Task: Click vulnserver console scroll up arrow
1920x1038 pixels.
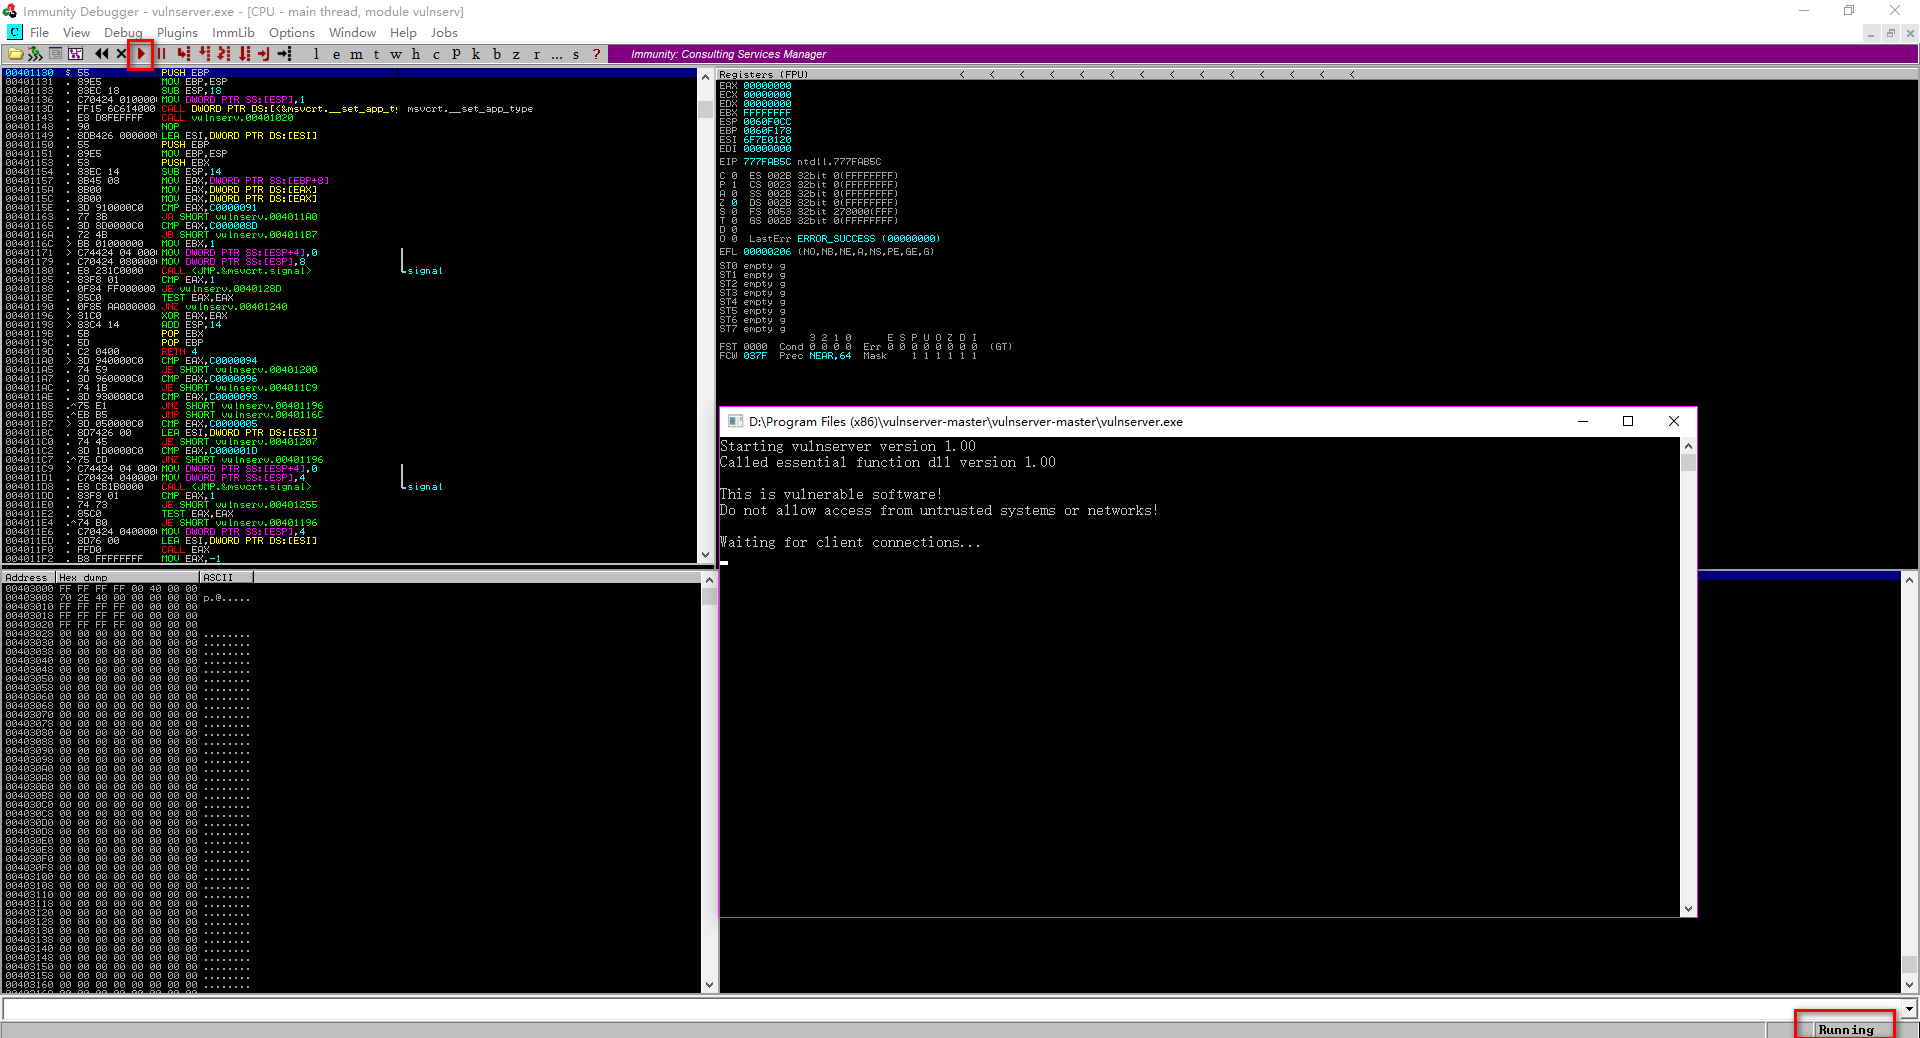Action: [x=1688, y=446]
